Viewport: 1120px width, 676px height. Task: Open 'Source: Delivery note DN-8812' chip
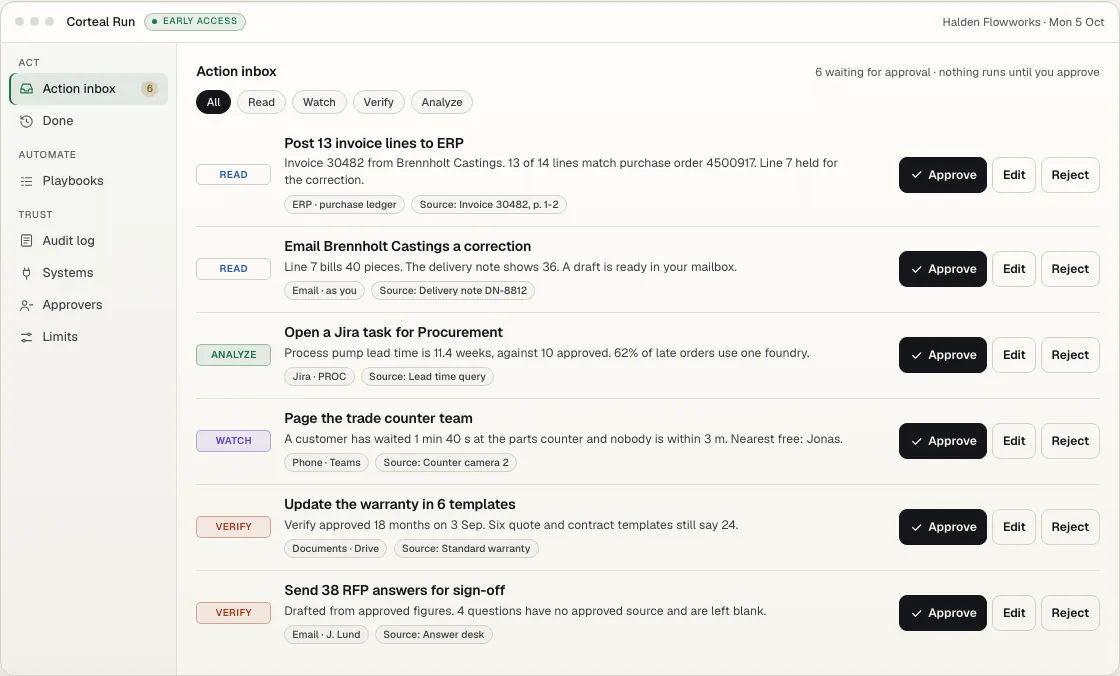(453, 291)
